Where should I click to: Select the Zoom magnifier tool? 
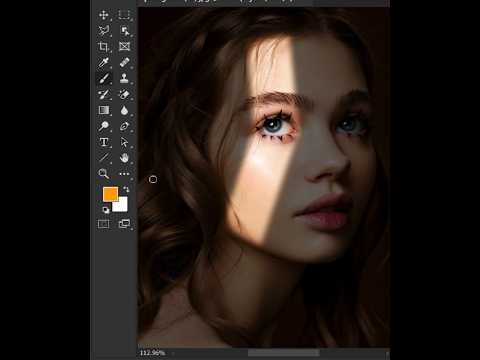103,173
